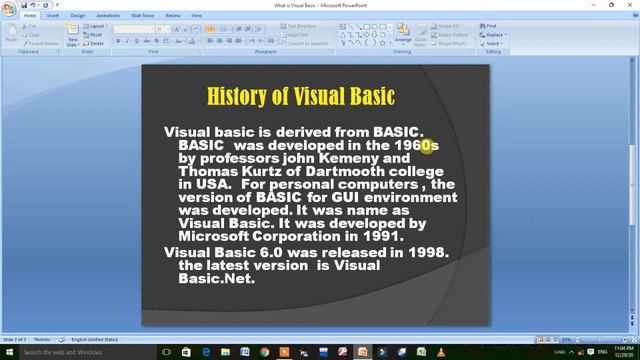
Task: Toggle numbered list formatting
Action: click(x=223, y=29)
